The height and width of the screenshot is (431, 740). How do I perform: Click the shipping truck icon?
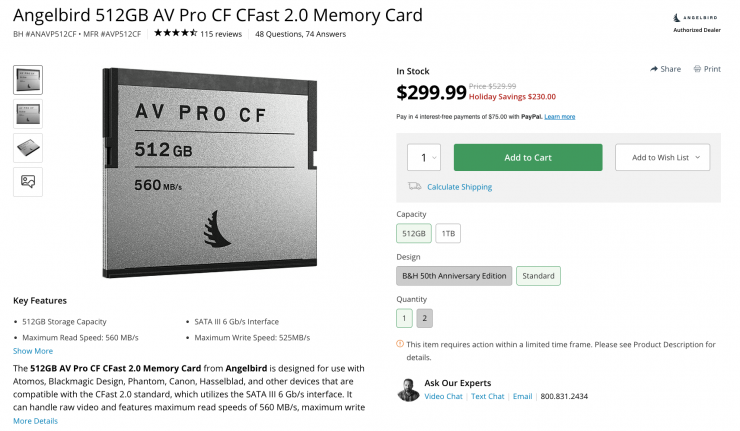[414, 186]
